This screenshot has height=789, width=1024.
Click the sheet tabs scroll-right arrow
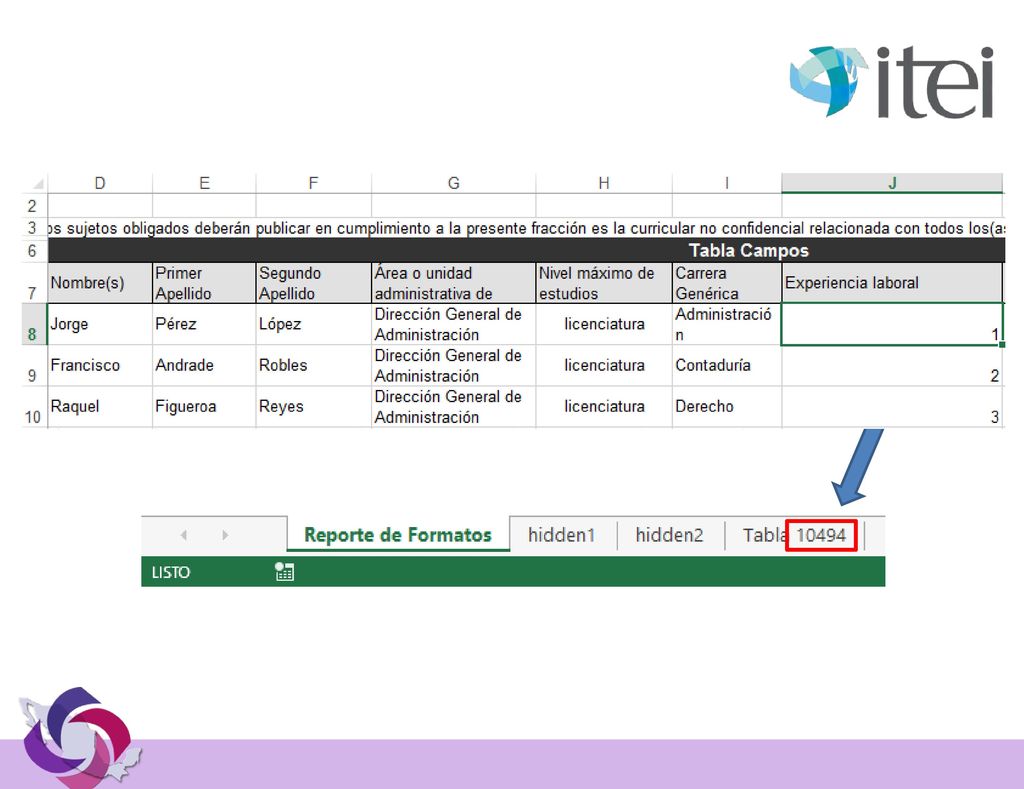click(225, 535)
